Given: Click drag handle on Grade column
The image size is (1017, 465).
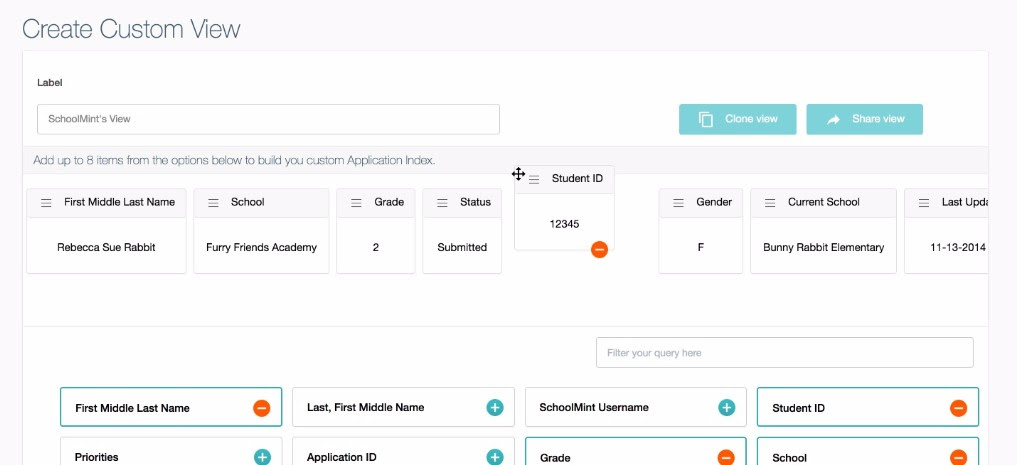Looking at the screenshot, I should pos(356,203).
